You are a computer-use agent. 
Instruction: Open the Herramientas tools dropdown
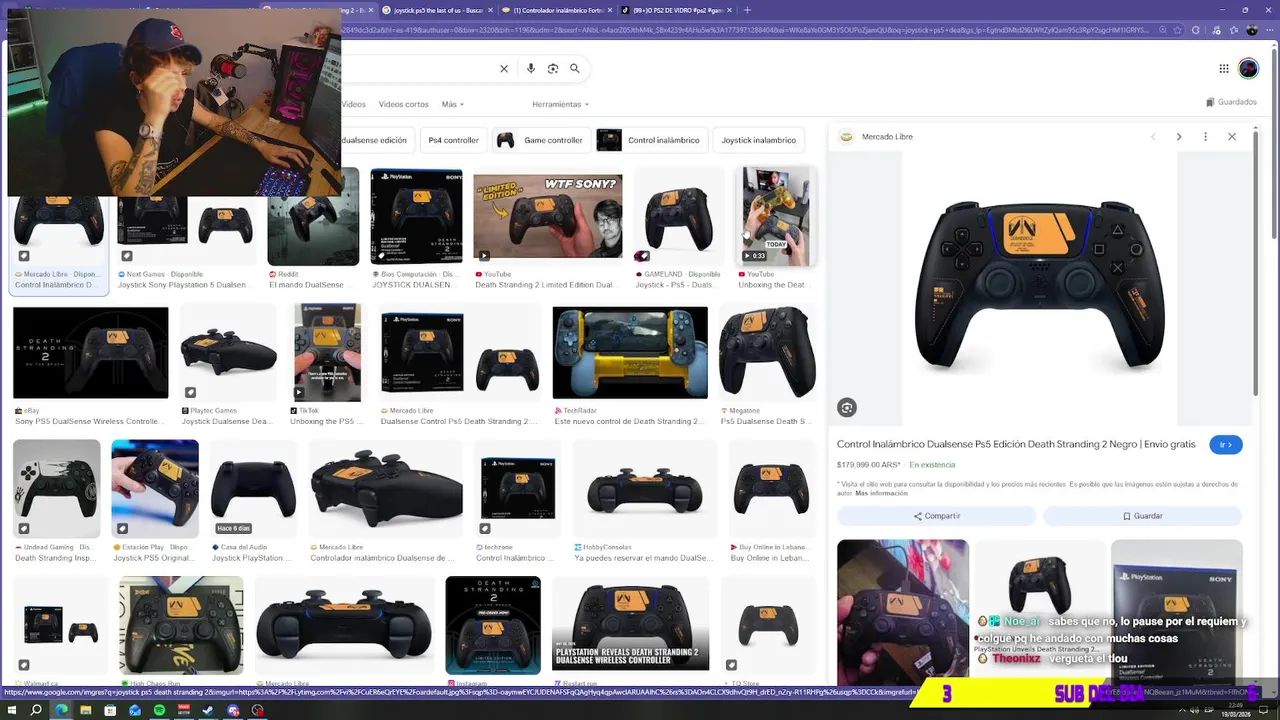click(560, 104)
